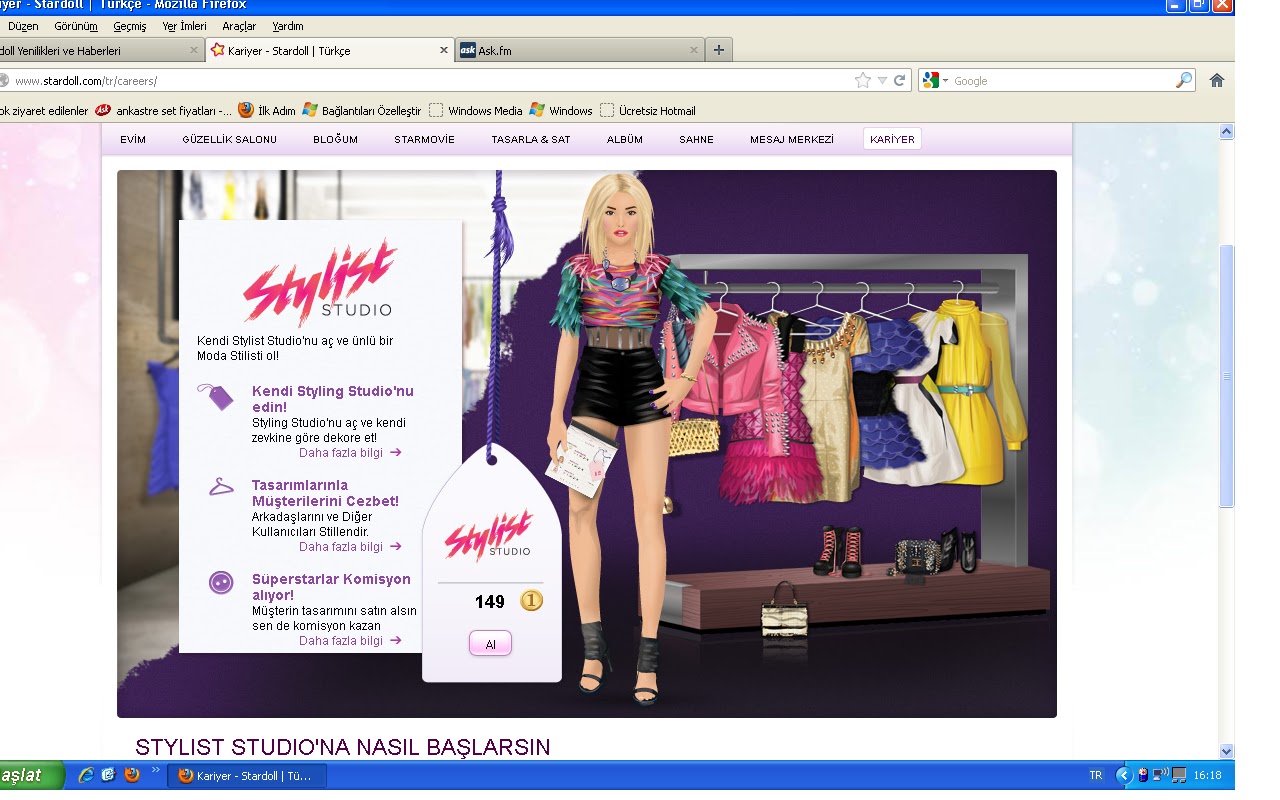Open Daha fazla bilgi under Süperstarlar Komisyon alıyor
The width and height of the screenshot is (1280, 800).
click(x=350, y=641)
